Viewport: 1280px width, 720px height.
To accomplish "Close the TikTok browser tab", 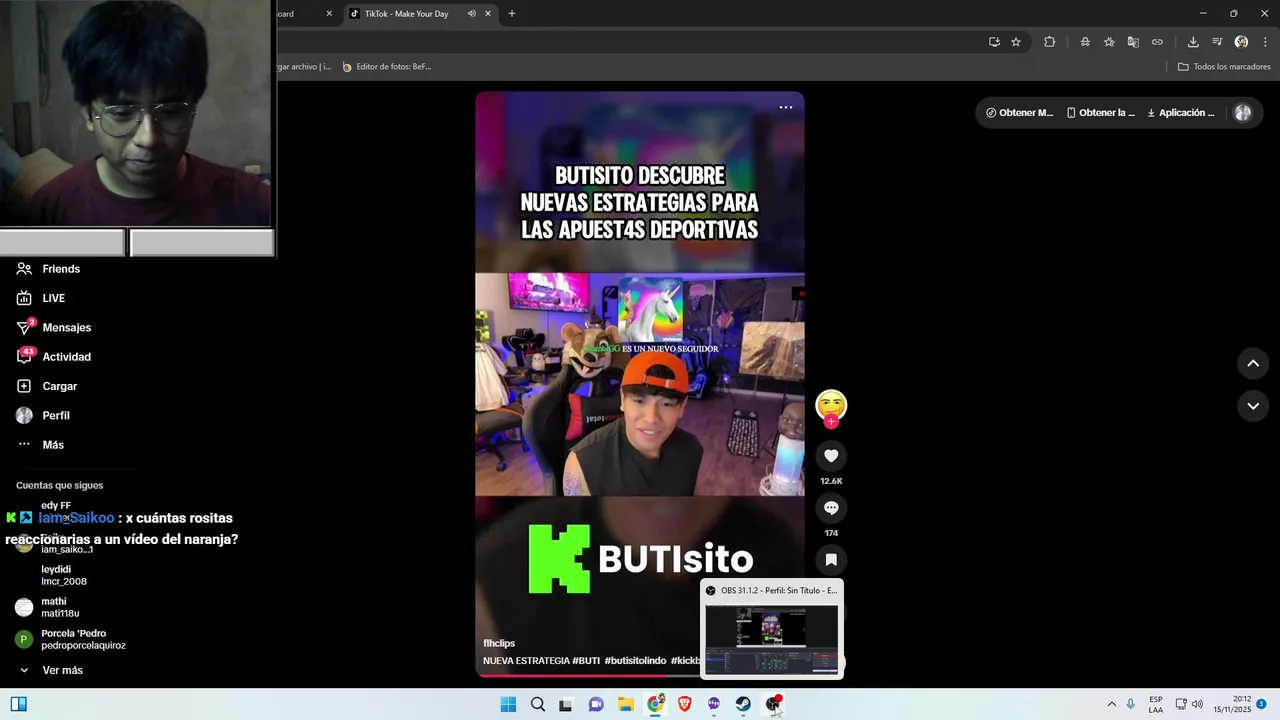I will pos(488,14).
